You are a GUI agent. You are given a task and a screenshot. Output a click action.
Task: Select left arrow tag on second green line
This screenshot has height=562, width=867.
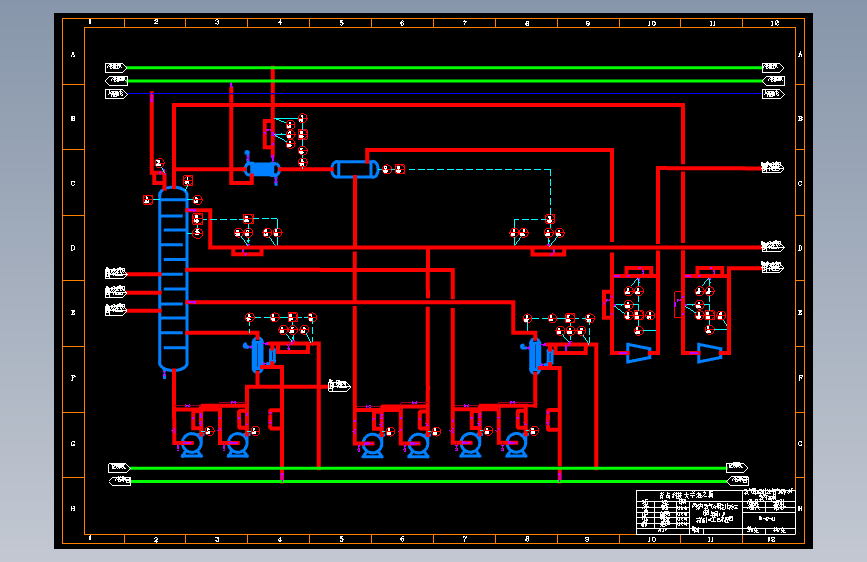pos(116,81)
